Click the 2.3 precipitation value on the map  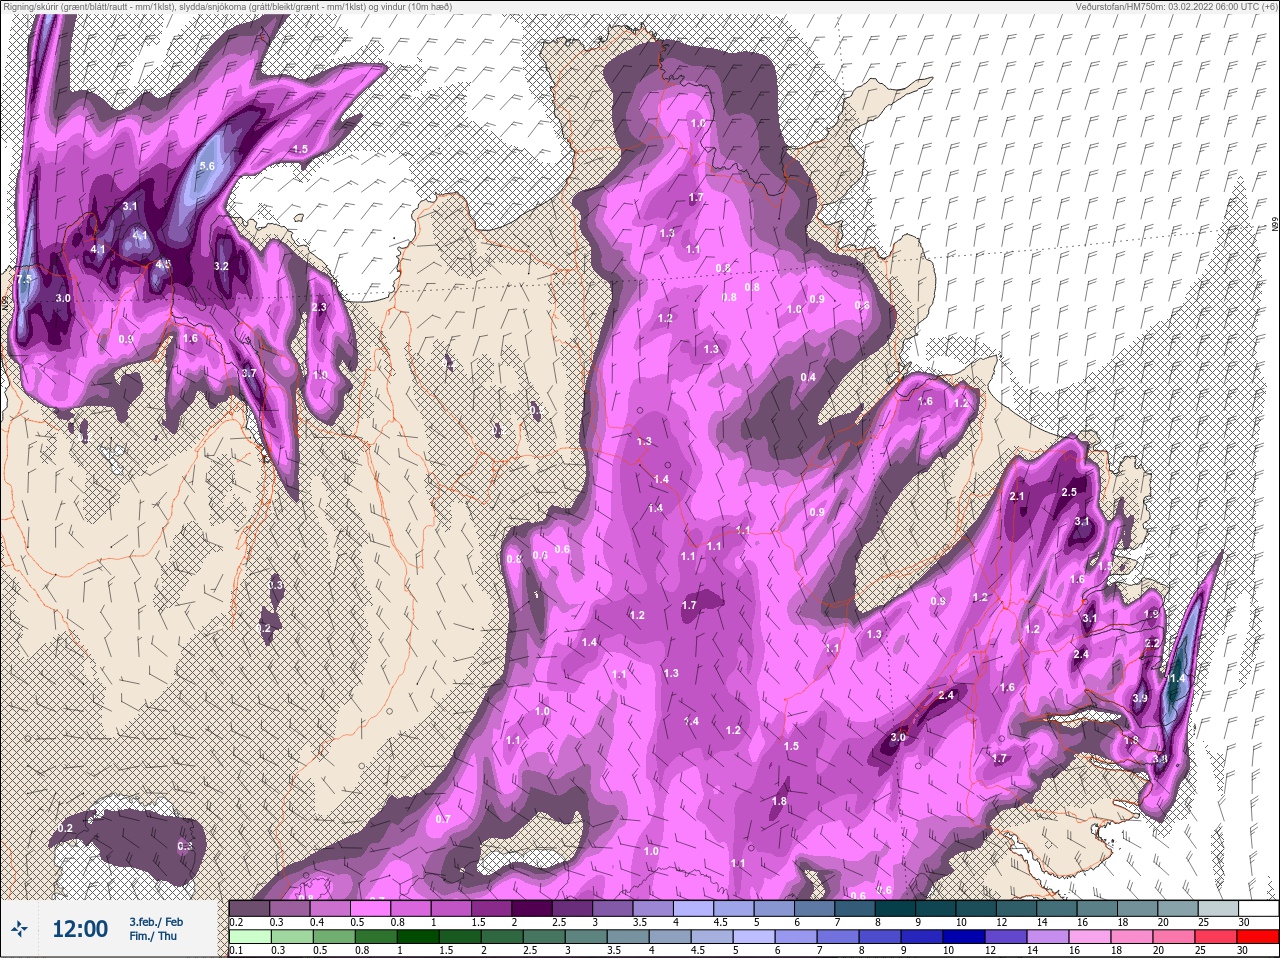click(319, 307)
